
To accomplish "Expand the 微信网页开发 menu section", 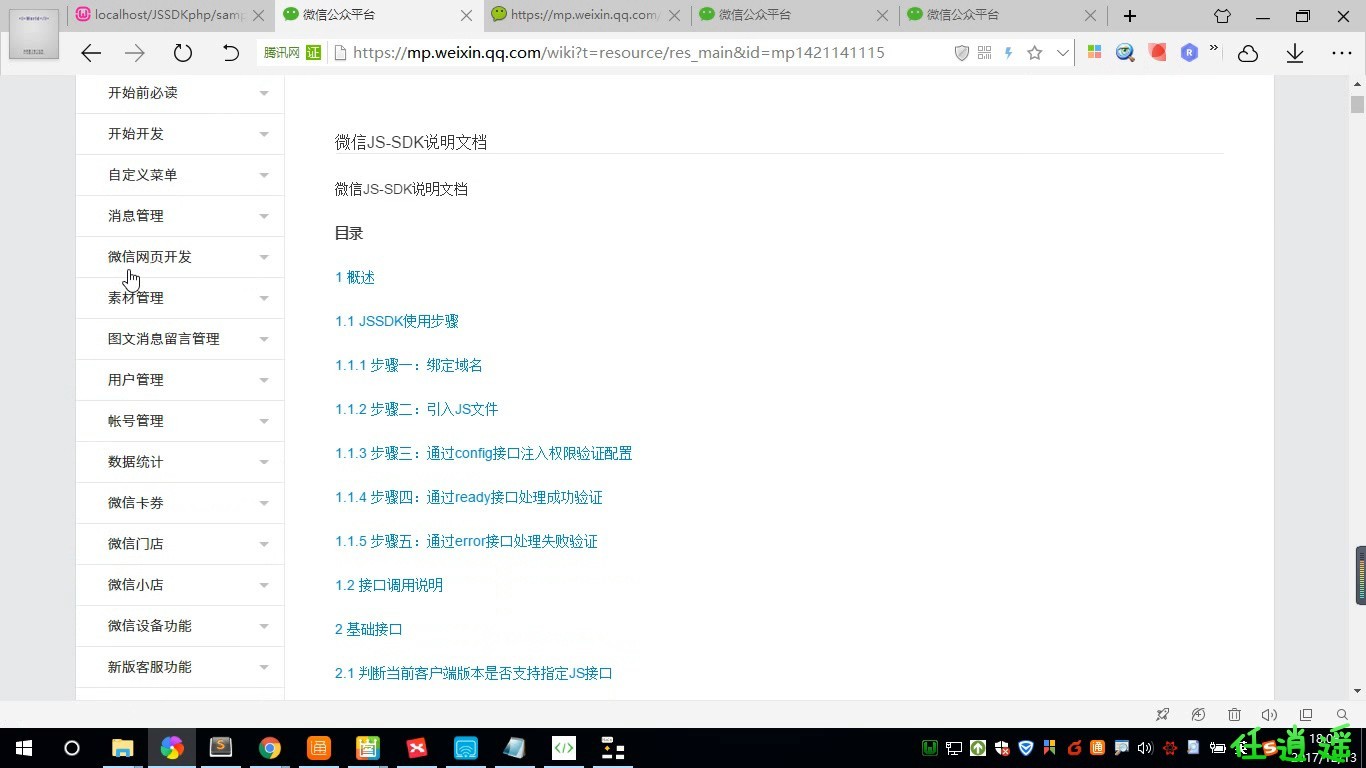I will (180, 257).
